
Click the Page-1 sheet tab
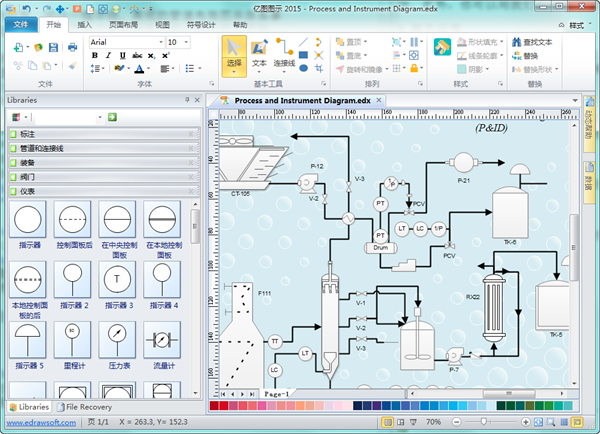pos(276,395)
